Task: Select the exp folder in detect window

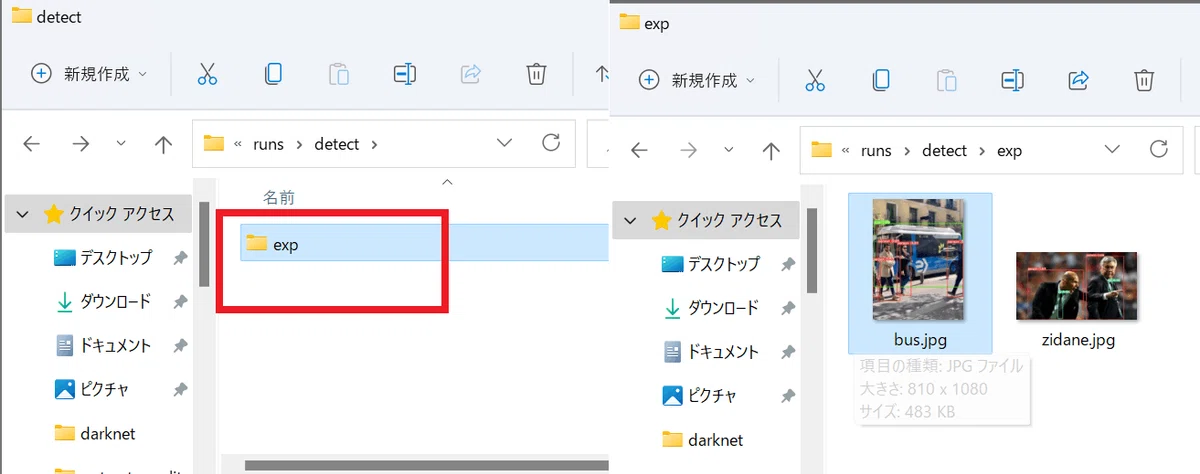Action: click(423, 243)
